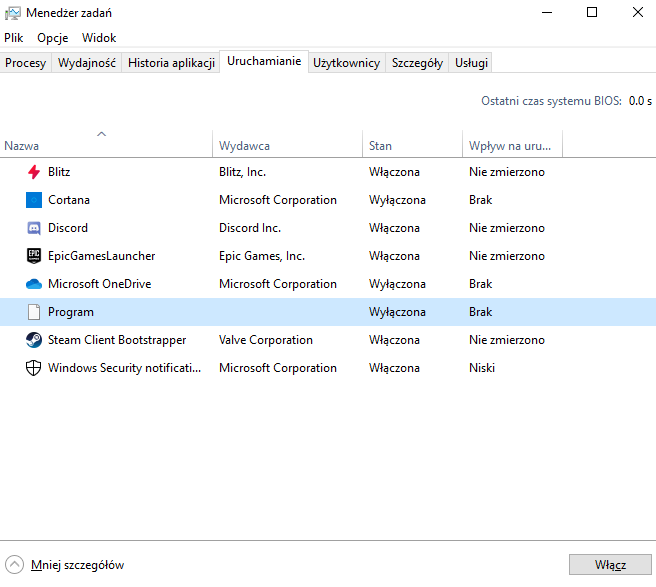The image size is (656, 587).
Task: Click the Valve Corporation publisher cell
Action: [x=266, y=340]
